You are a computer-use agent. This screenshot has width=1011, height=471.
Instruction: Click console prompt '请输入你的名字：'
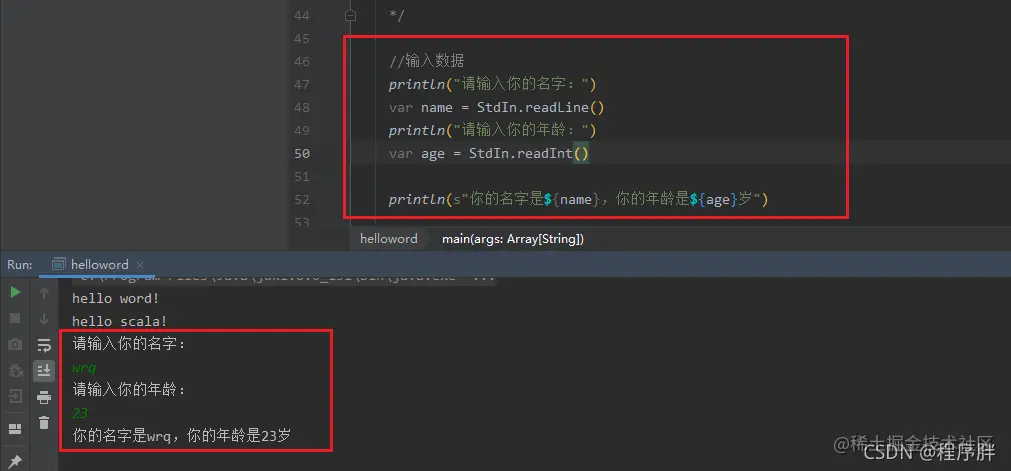coord(129,344)
